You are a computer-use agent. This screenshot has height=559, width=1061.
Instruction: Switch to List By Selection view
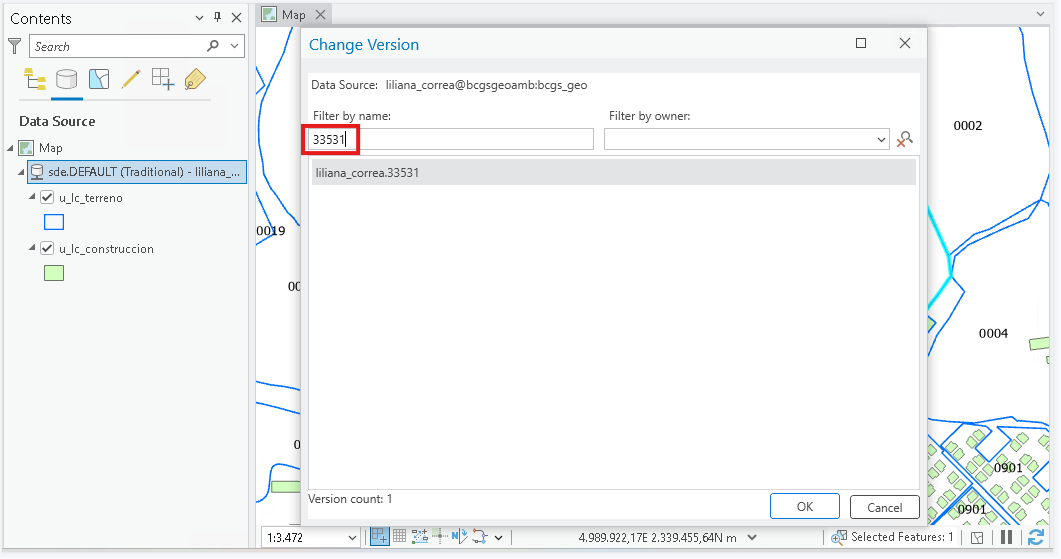pos(99,79)
